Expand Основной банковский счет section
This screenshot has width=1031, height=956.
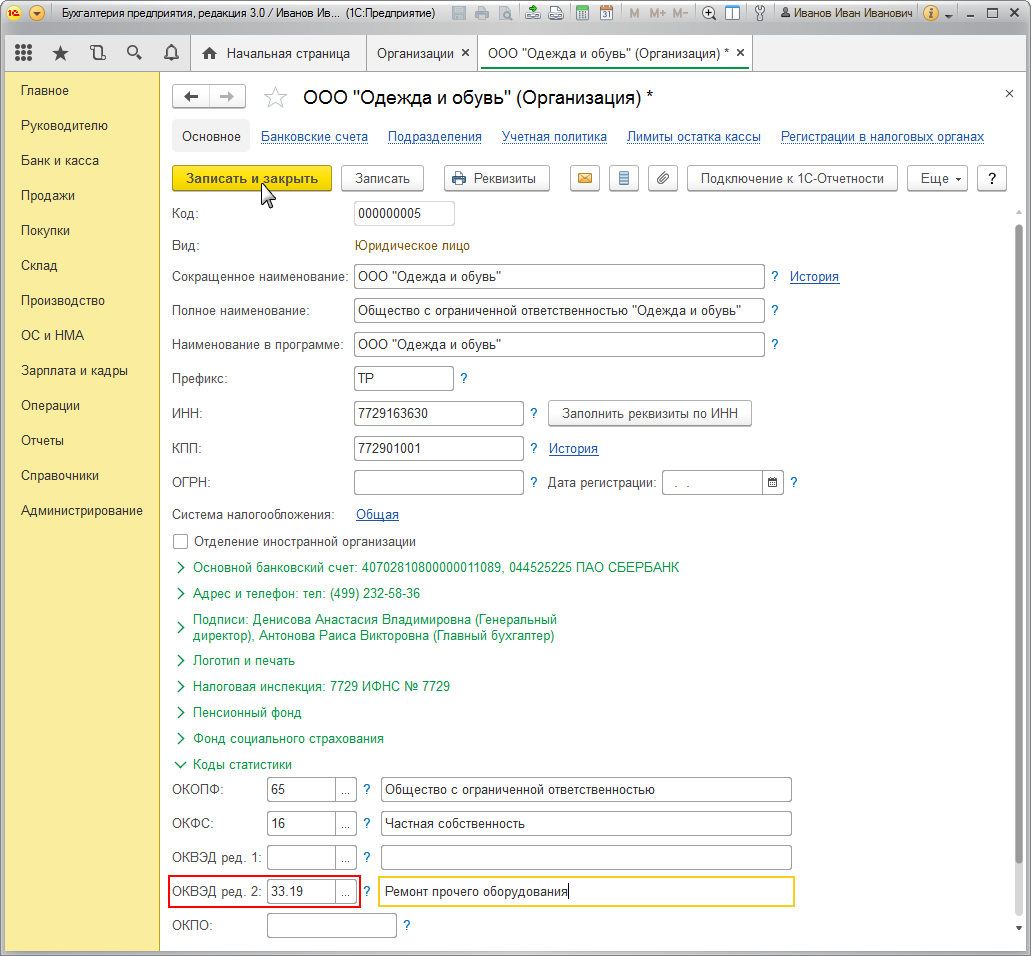tap(181, 567)
